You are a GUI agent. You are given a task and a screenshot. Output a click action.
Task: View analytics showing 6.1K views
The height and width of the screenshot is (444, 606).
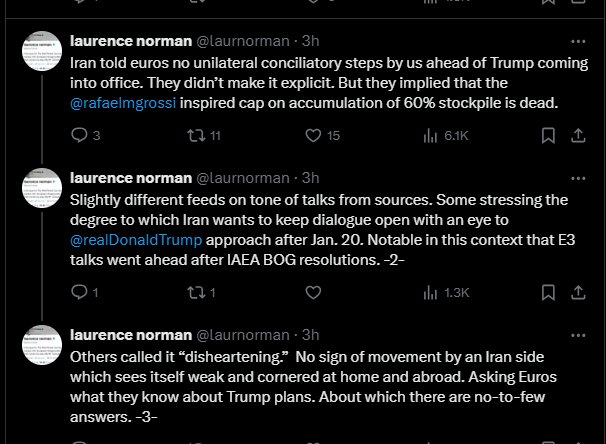431,135
